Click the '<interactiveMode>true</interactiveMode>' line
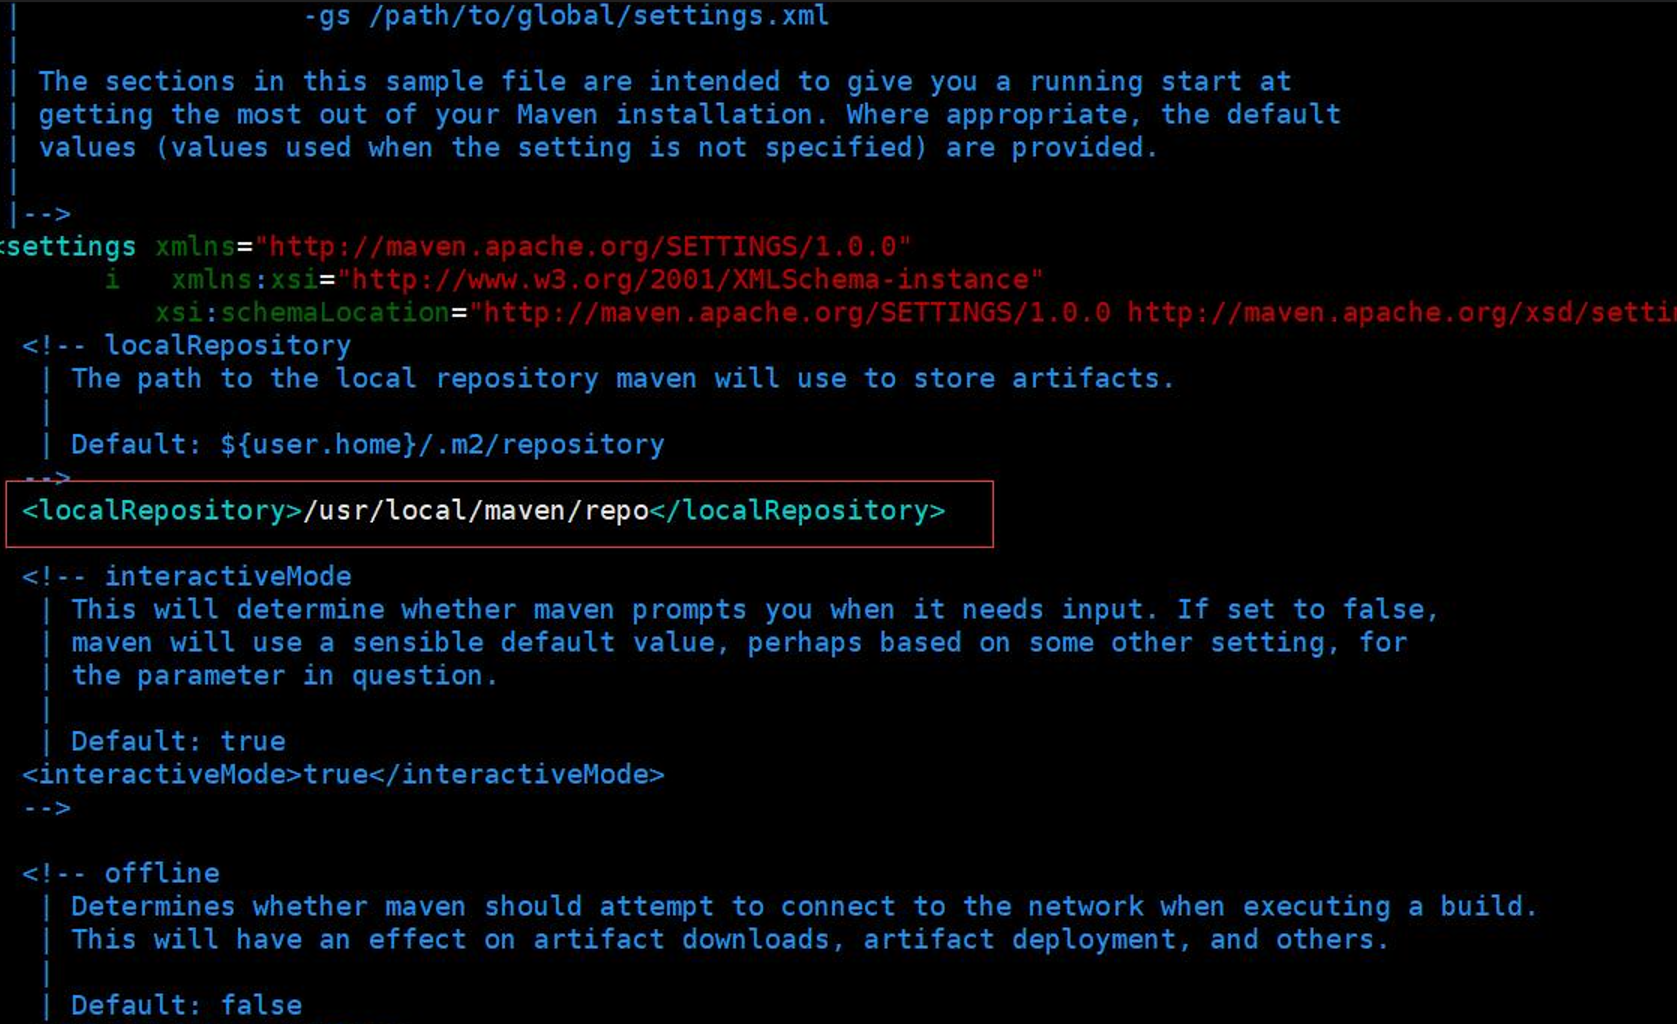Viewport: 1677px width, 1024px height. point(343,774)
